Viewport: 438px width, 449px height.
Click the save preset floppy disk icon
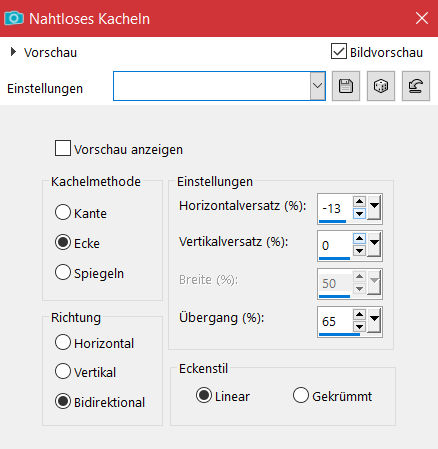(346, 86)
